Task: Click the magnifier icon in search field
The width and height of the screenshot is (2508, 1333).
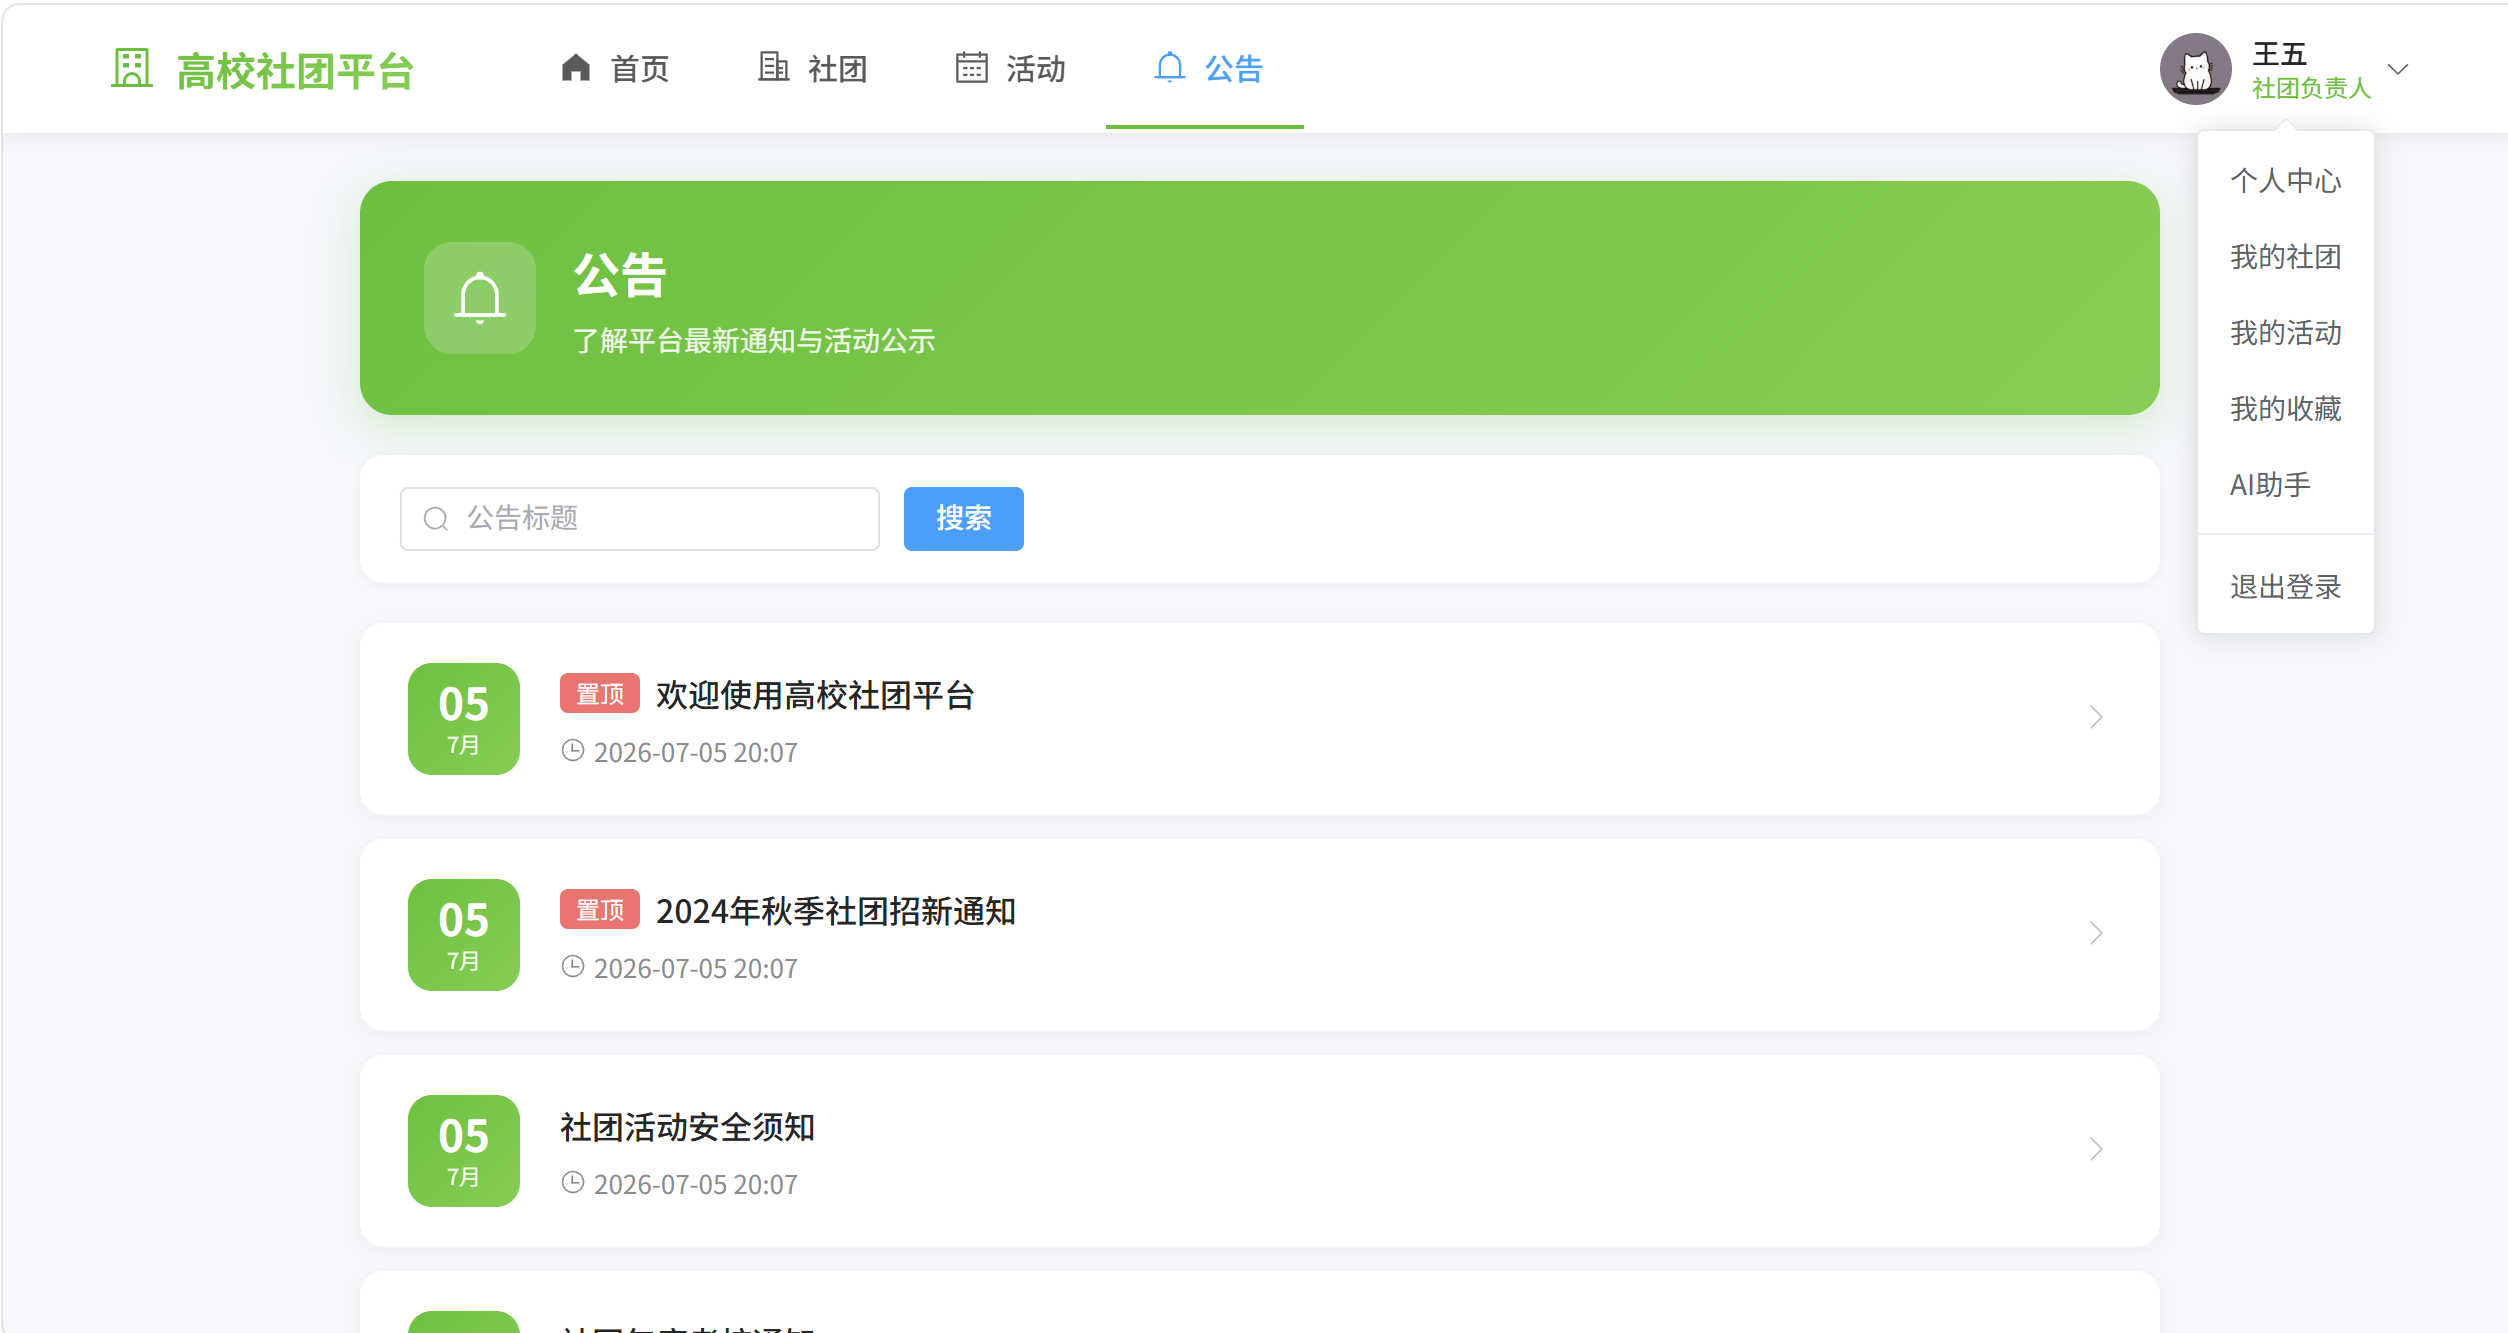Action: [435, 518]
